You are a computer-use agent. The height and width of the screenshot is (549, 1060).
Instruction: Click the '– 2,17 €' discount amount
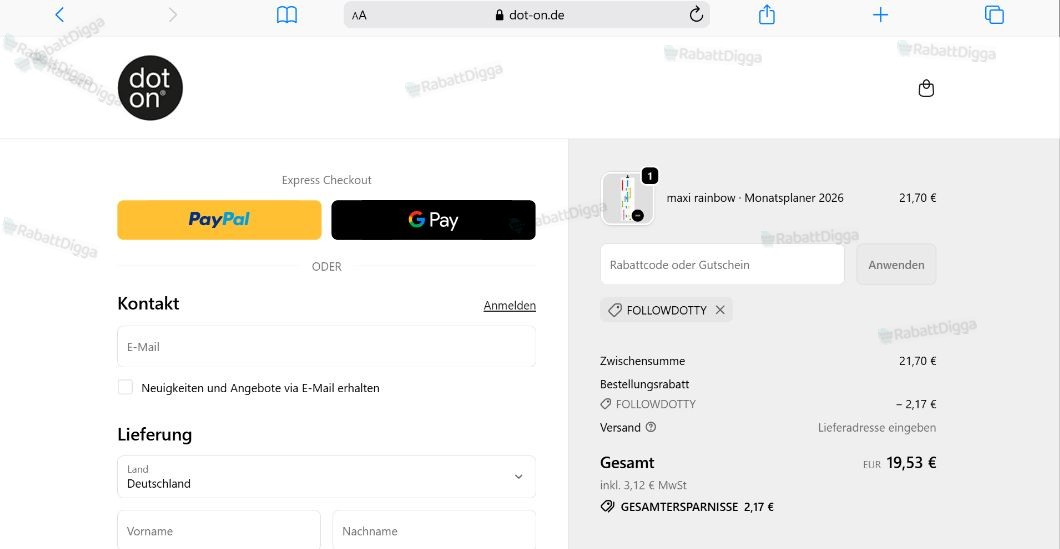point(916,404)
